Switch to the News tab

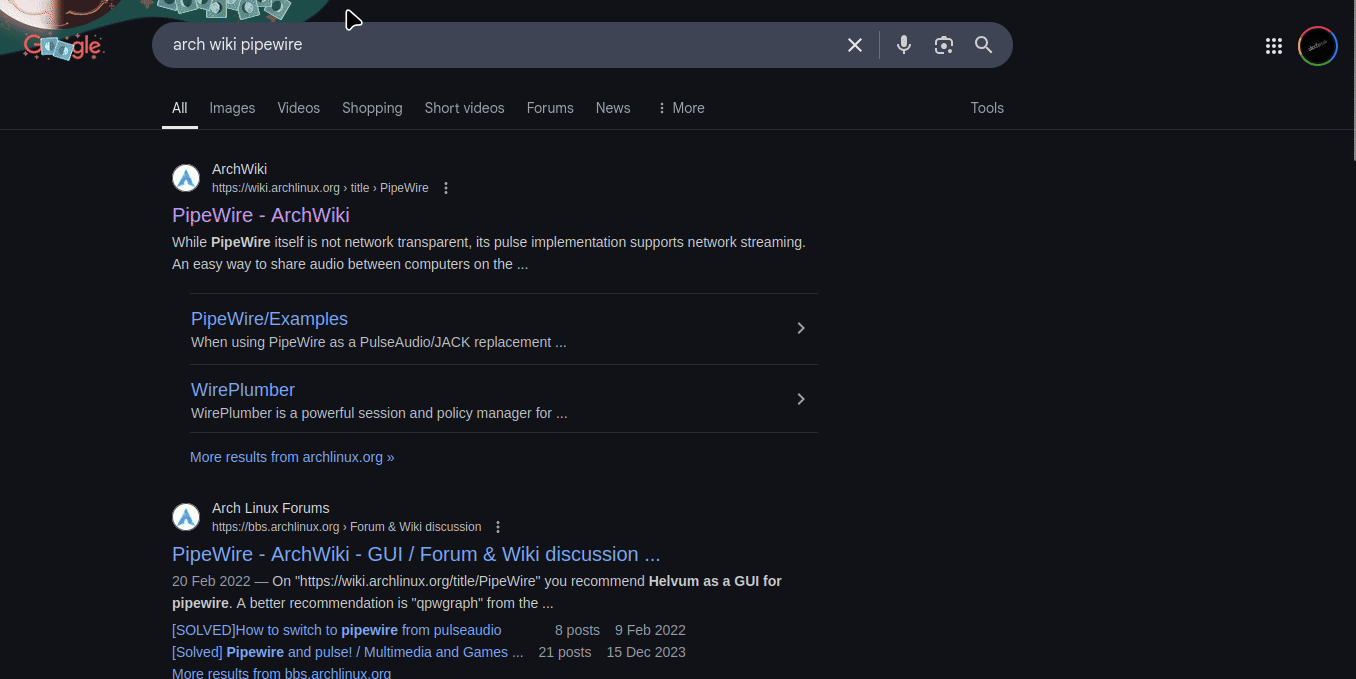(x=613, y=108)
